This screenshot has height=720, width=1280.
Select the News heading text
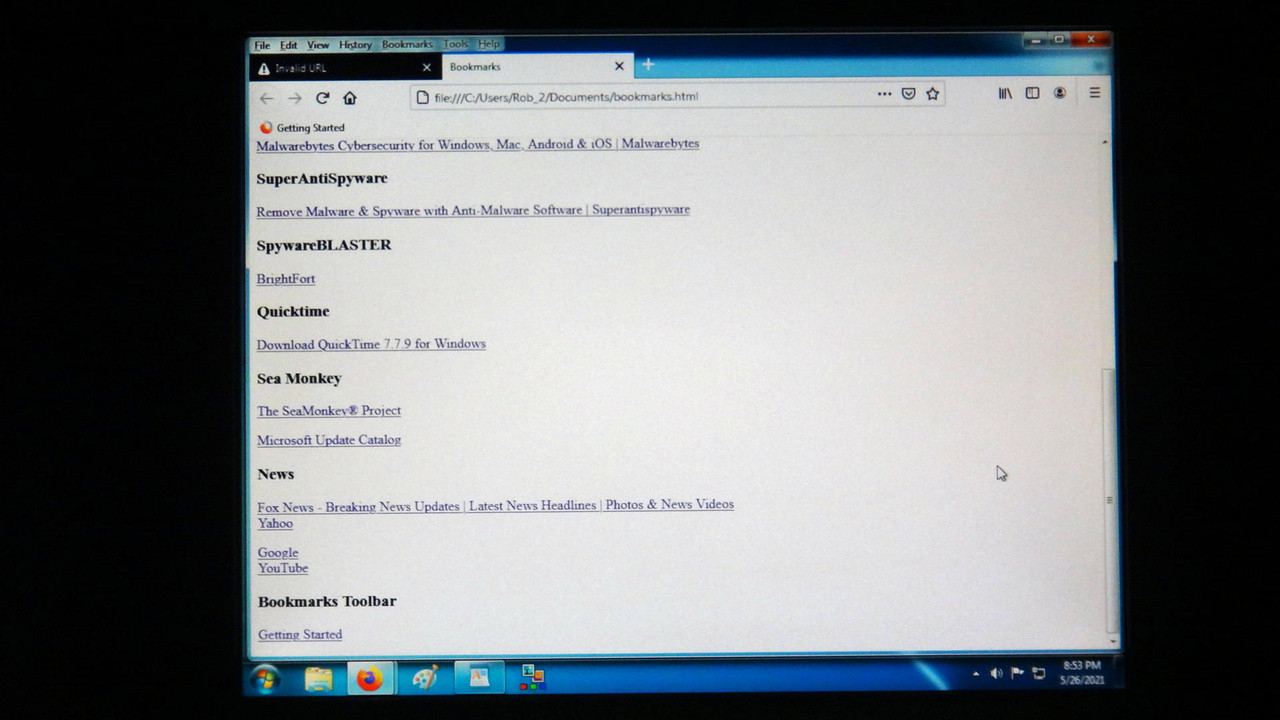pyautogui.click(x=276, y=474)
